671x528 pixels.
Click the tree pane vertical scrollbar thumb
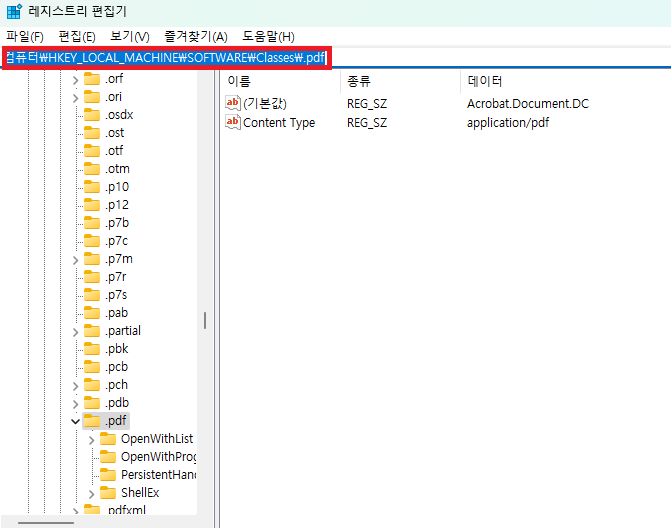tap(205, 320)
